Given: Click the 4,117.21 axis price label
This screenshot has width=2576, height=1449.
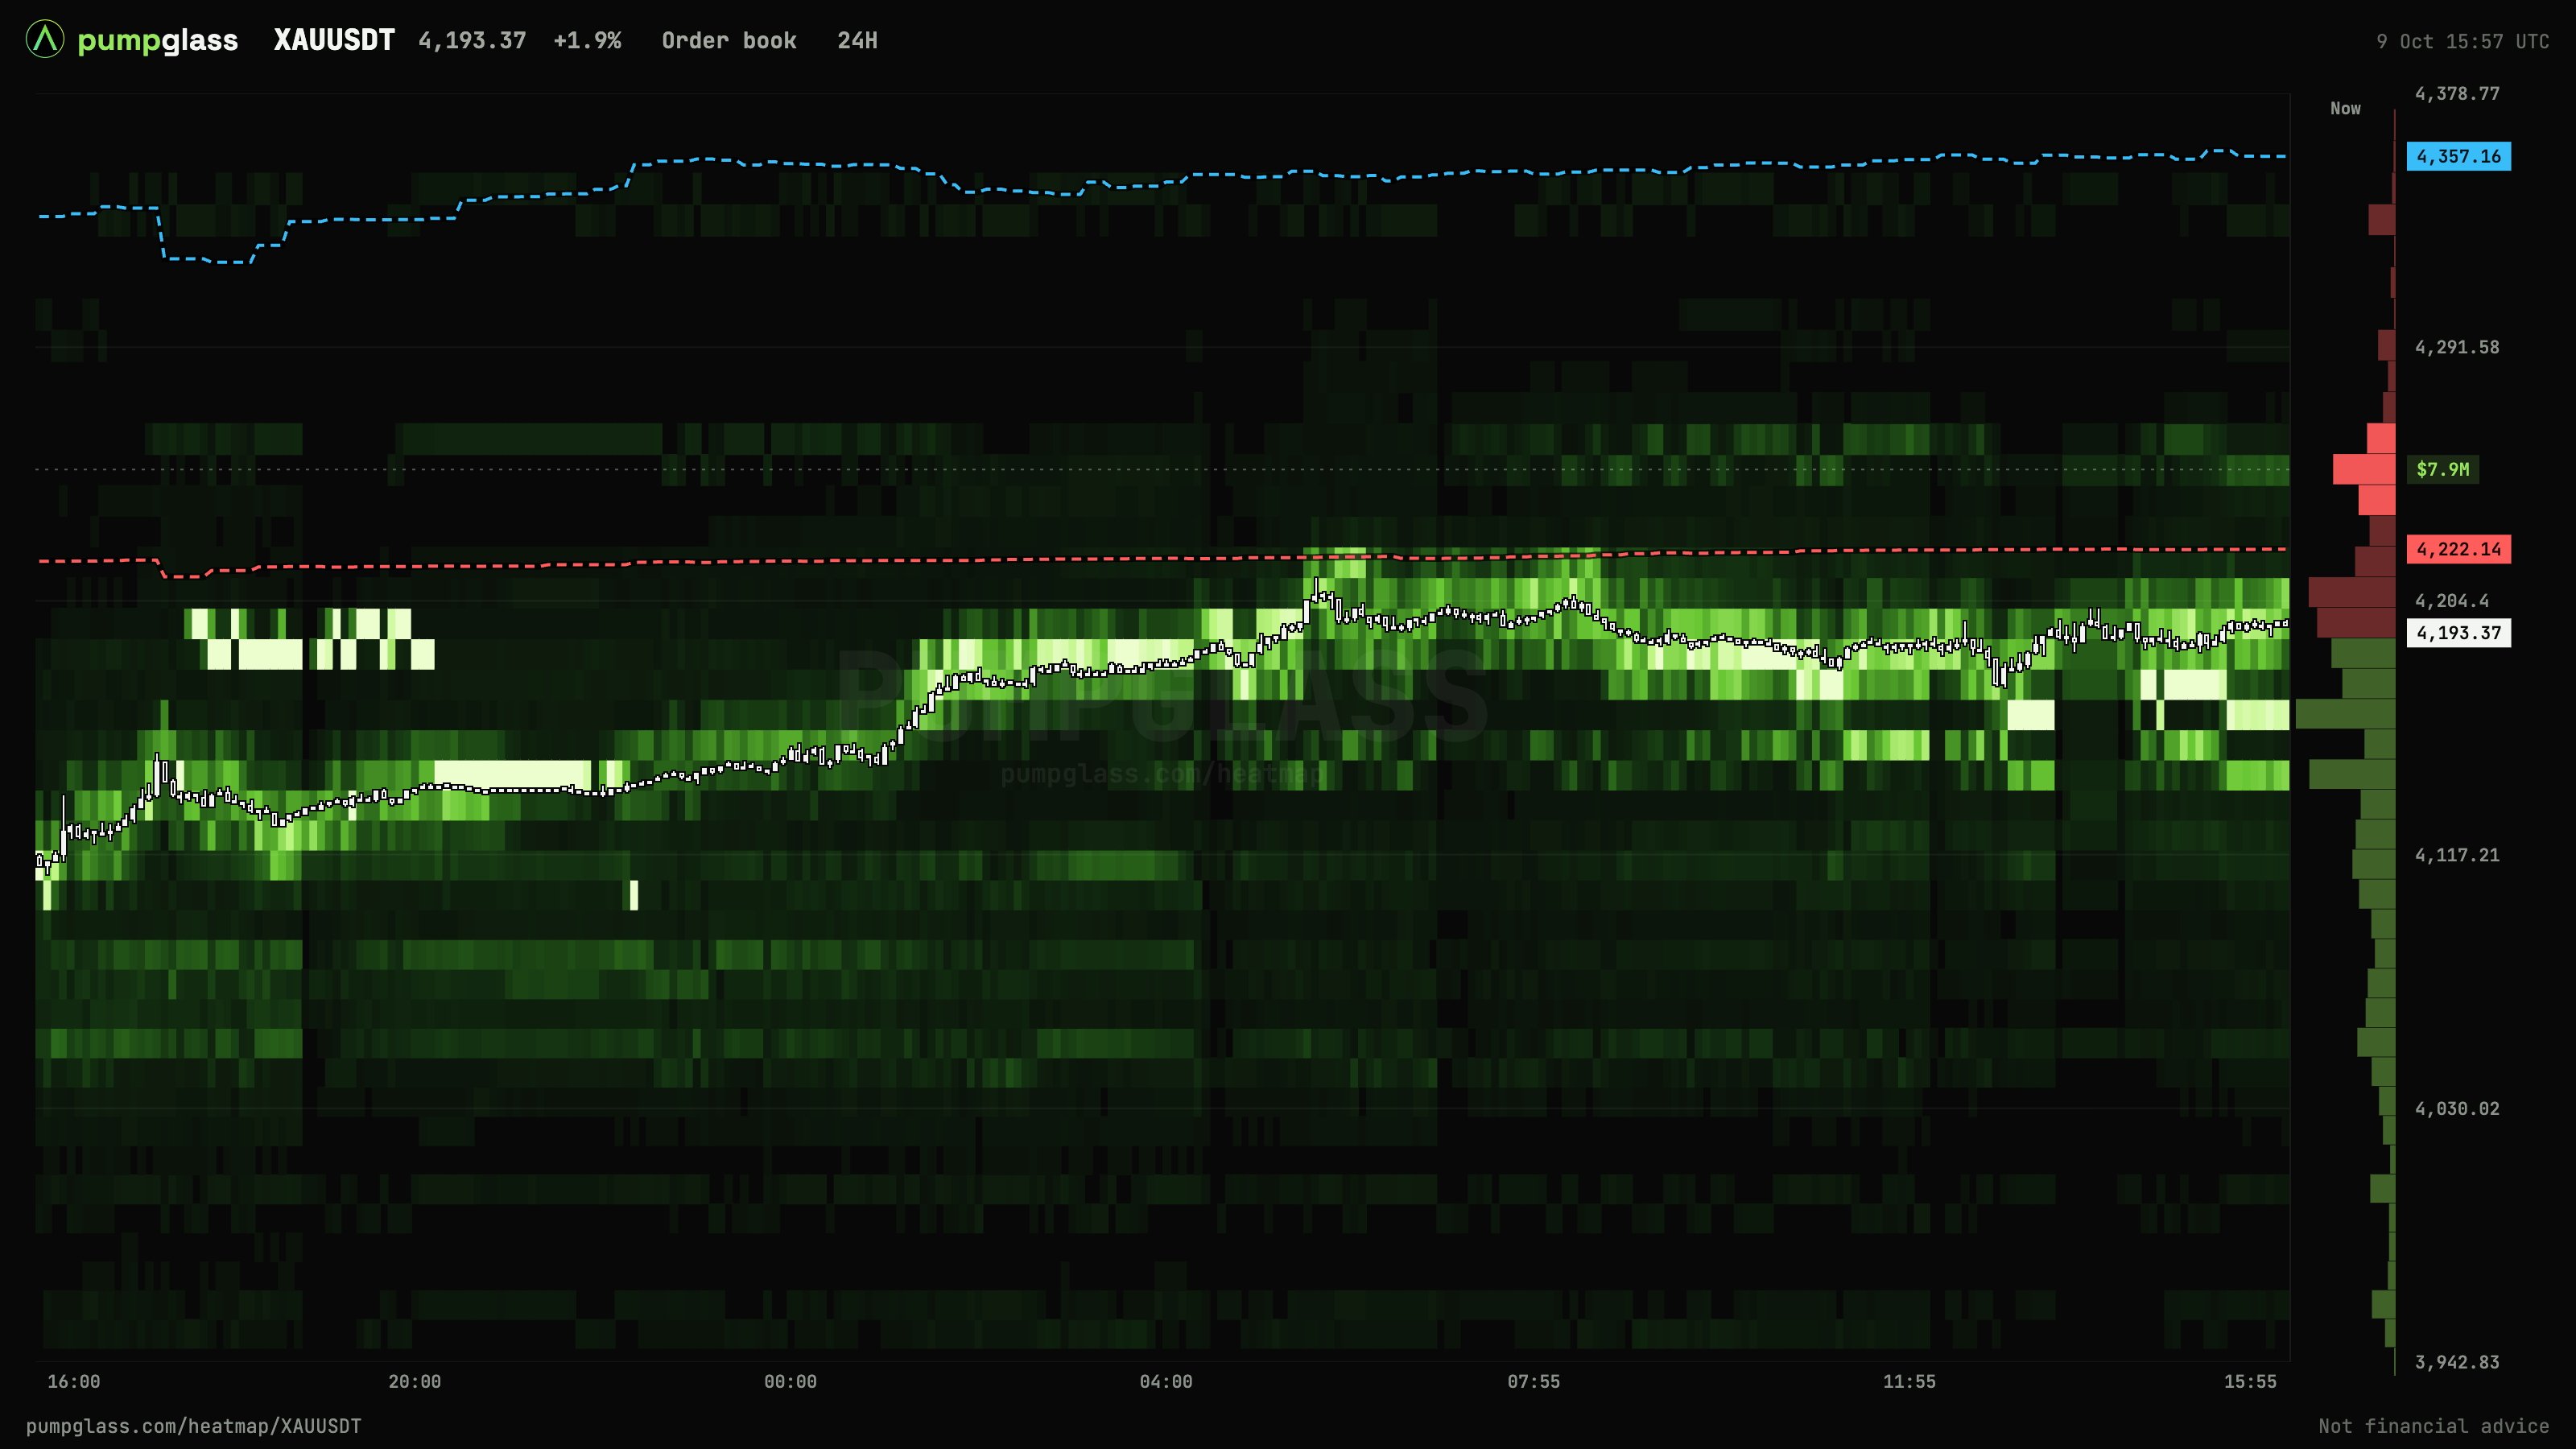Looking at the screenshot, I should click(2457, 855).
